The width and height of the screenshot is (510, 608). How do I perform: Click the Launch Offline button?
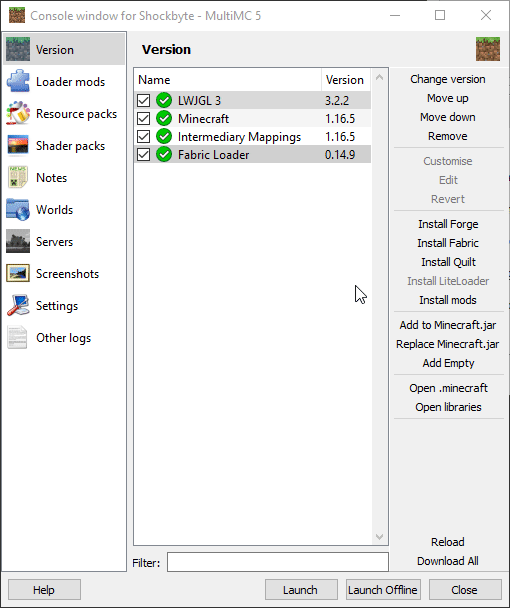pyautogui.click(x=383, y=590)
